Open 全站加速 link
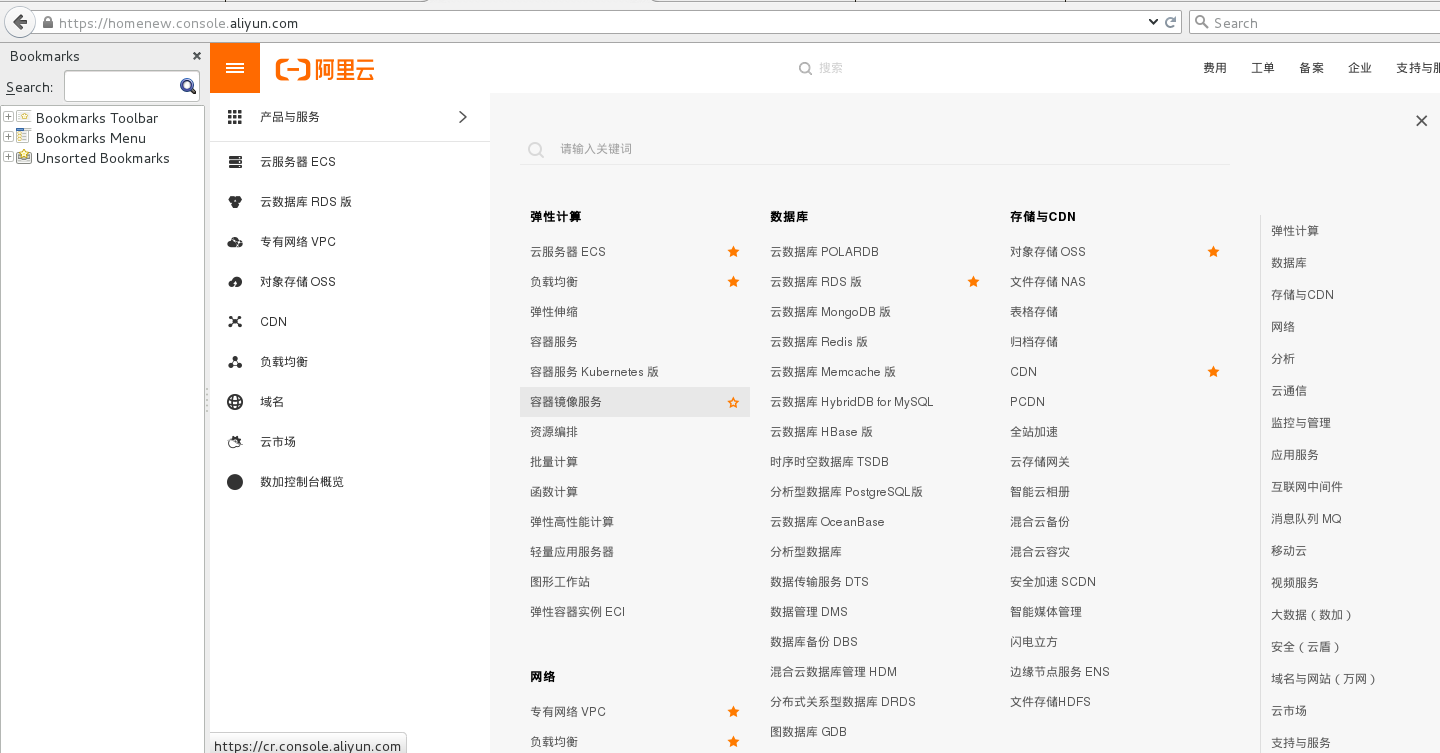 click(1034, 432)
